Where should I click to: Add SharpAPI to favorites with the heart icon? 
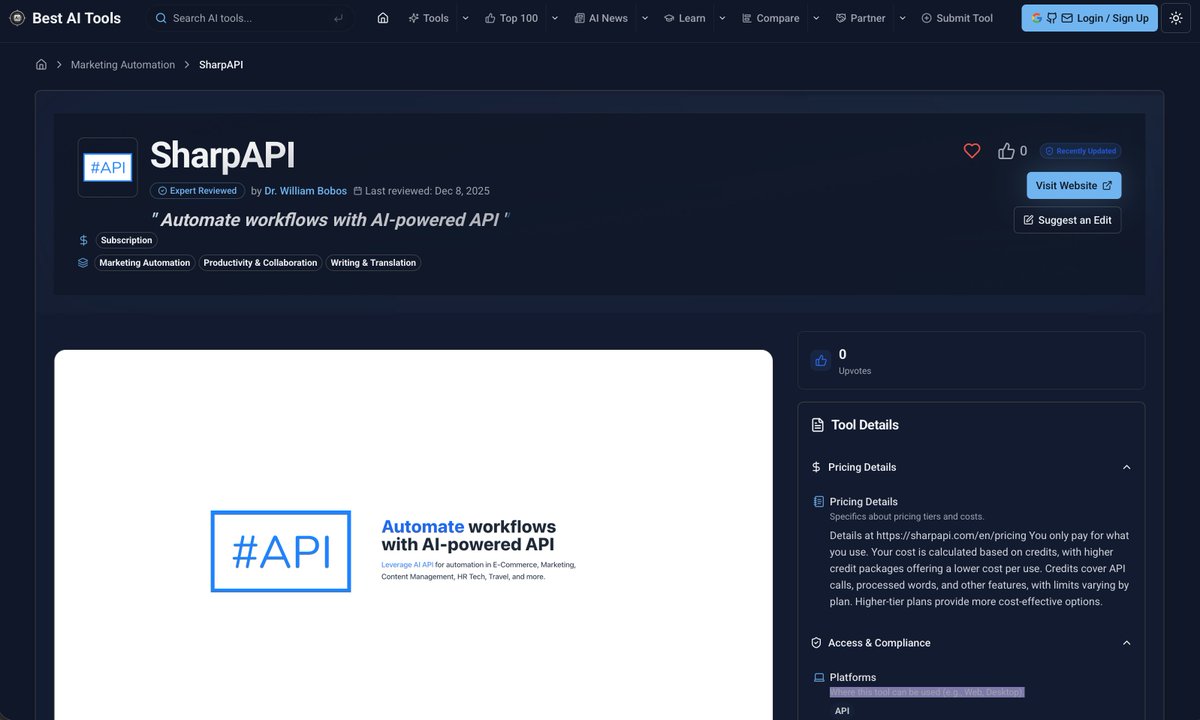(x=972, y=151)
